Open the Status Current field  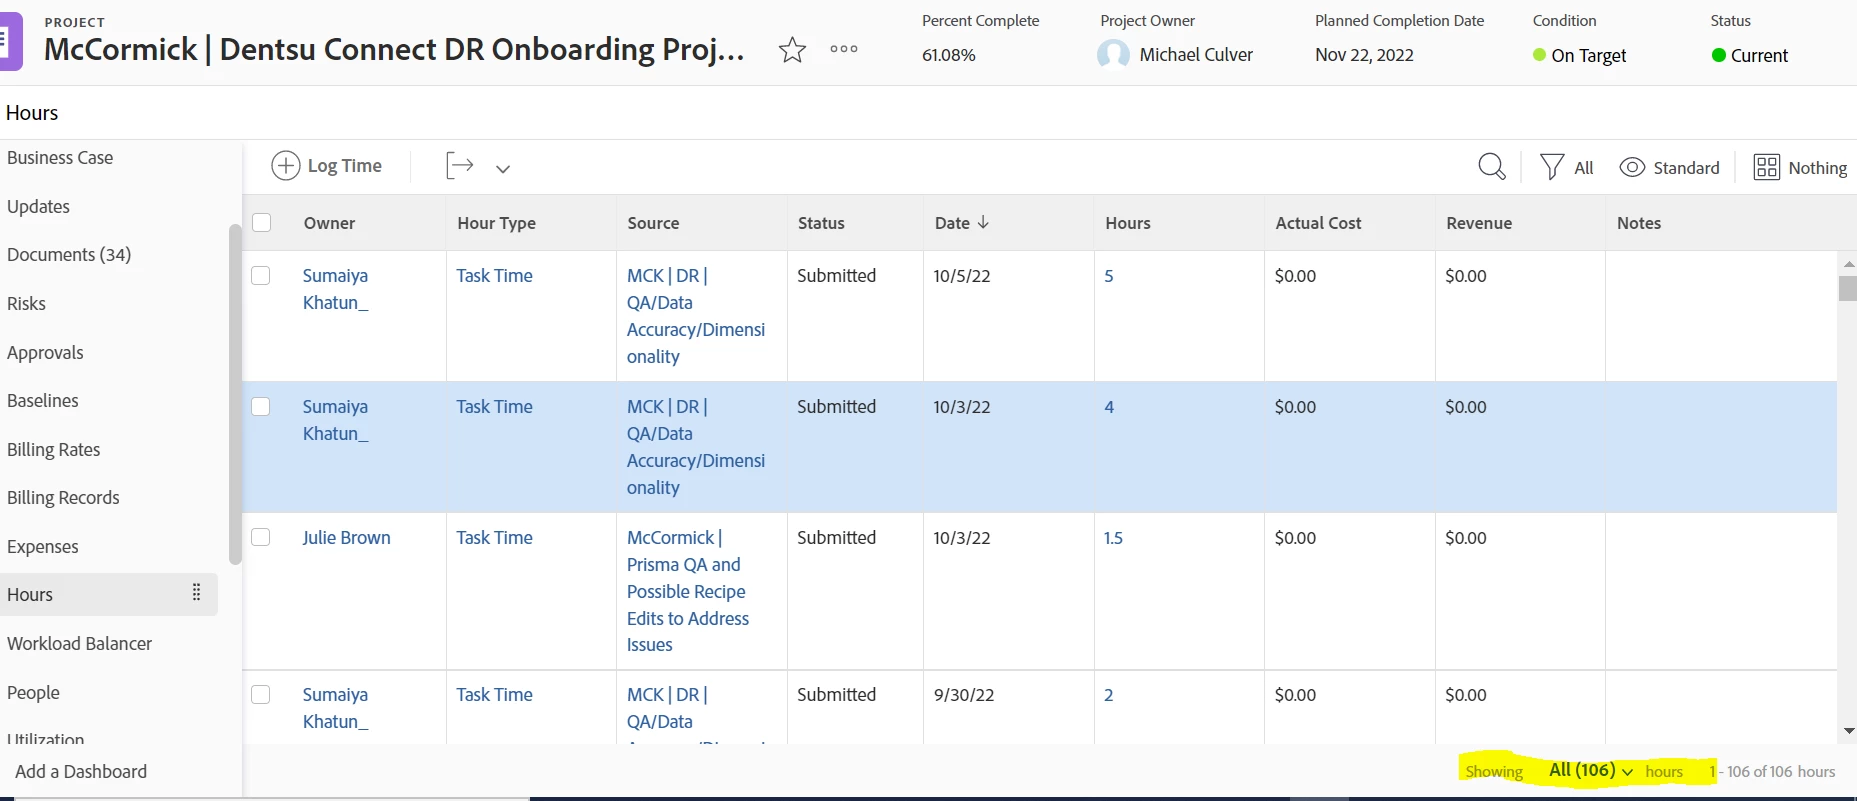1750,55
